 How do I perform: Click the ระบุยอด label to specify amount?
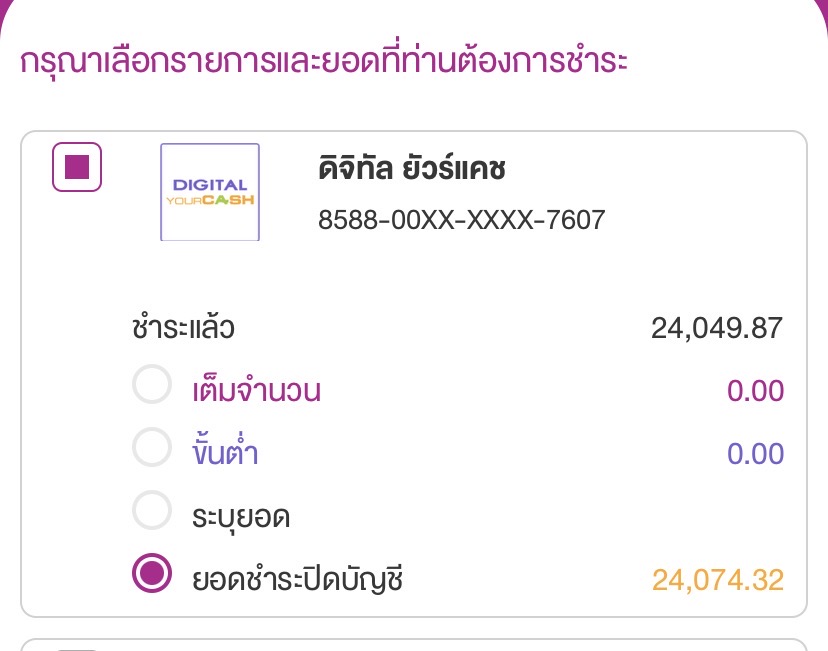(x=241, y=516)
